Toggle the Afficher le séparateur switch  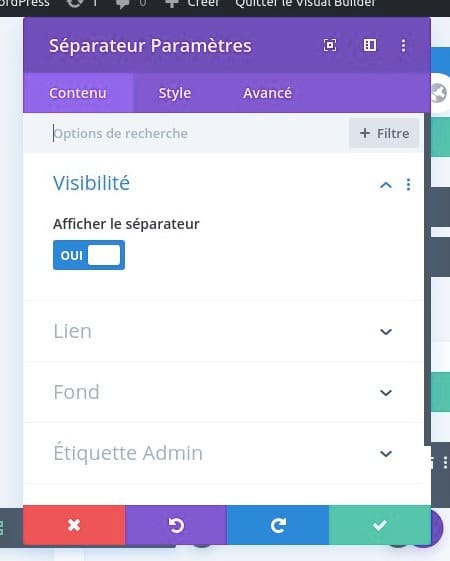(89, 255)
